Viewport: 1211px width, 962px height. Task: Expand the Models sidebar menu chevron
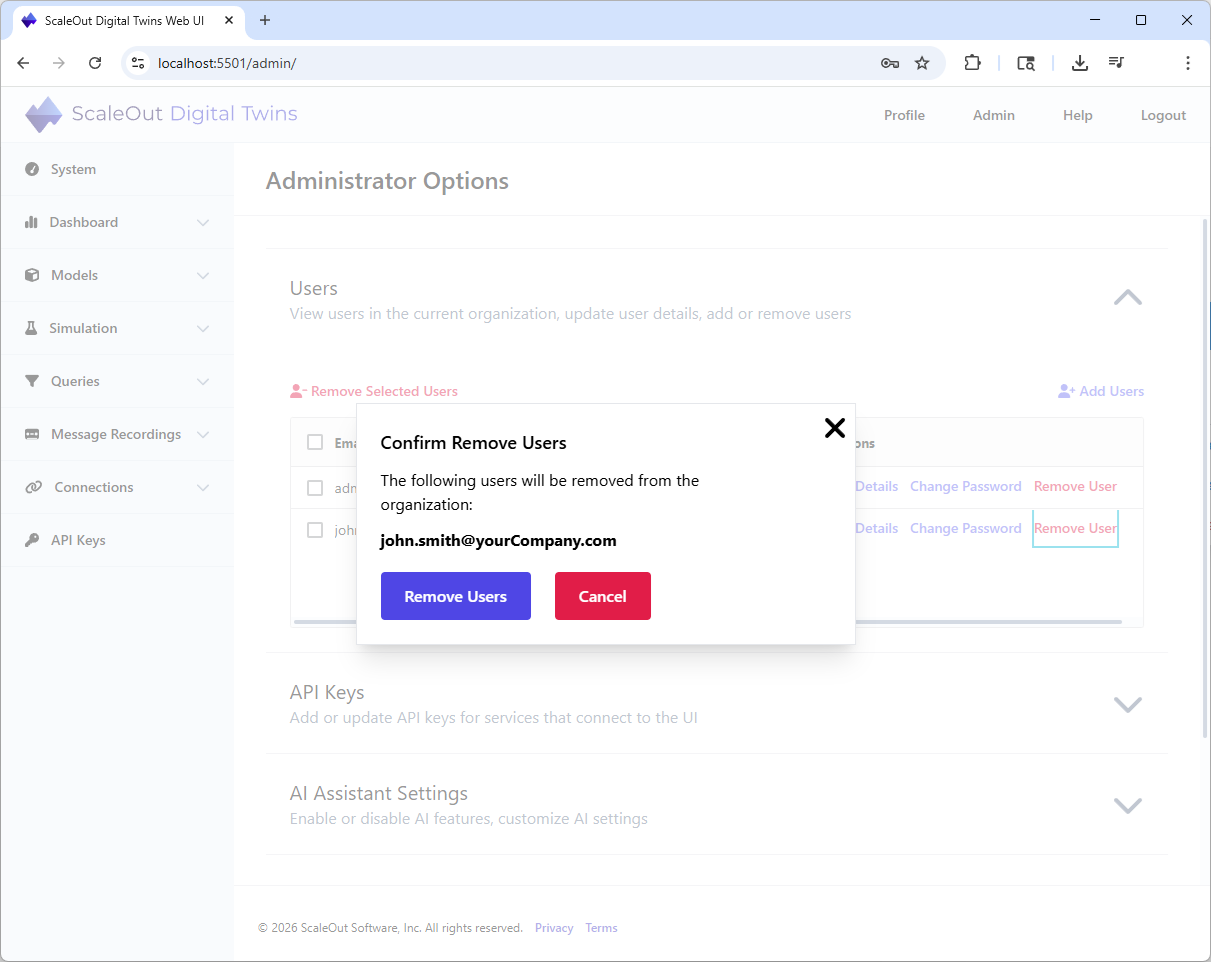[204, 275]
